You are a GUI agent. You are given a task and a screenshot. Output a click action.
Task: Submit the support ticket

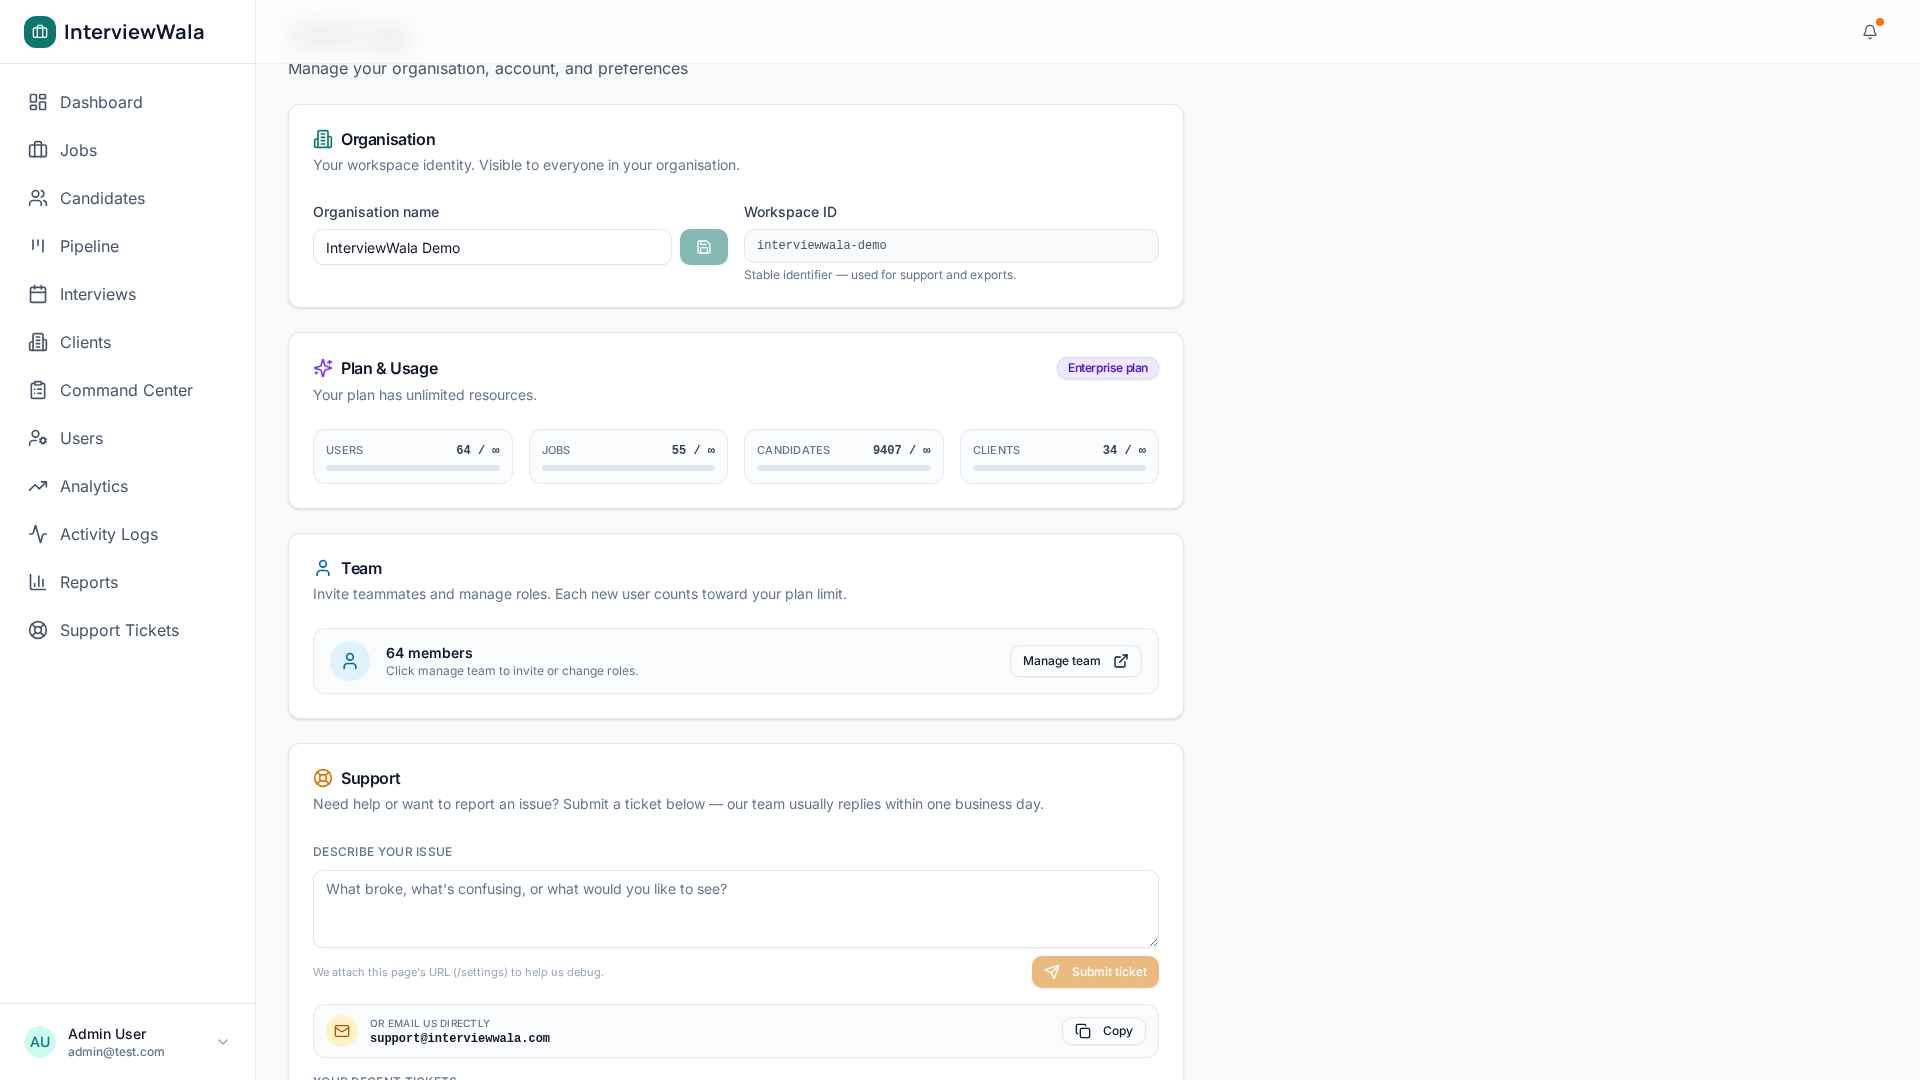click(1095, 972)
